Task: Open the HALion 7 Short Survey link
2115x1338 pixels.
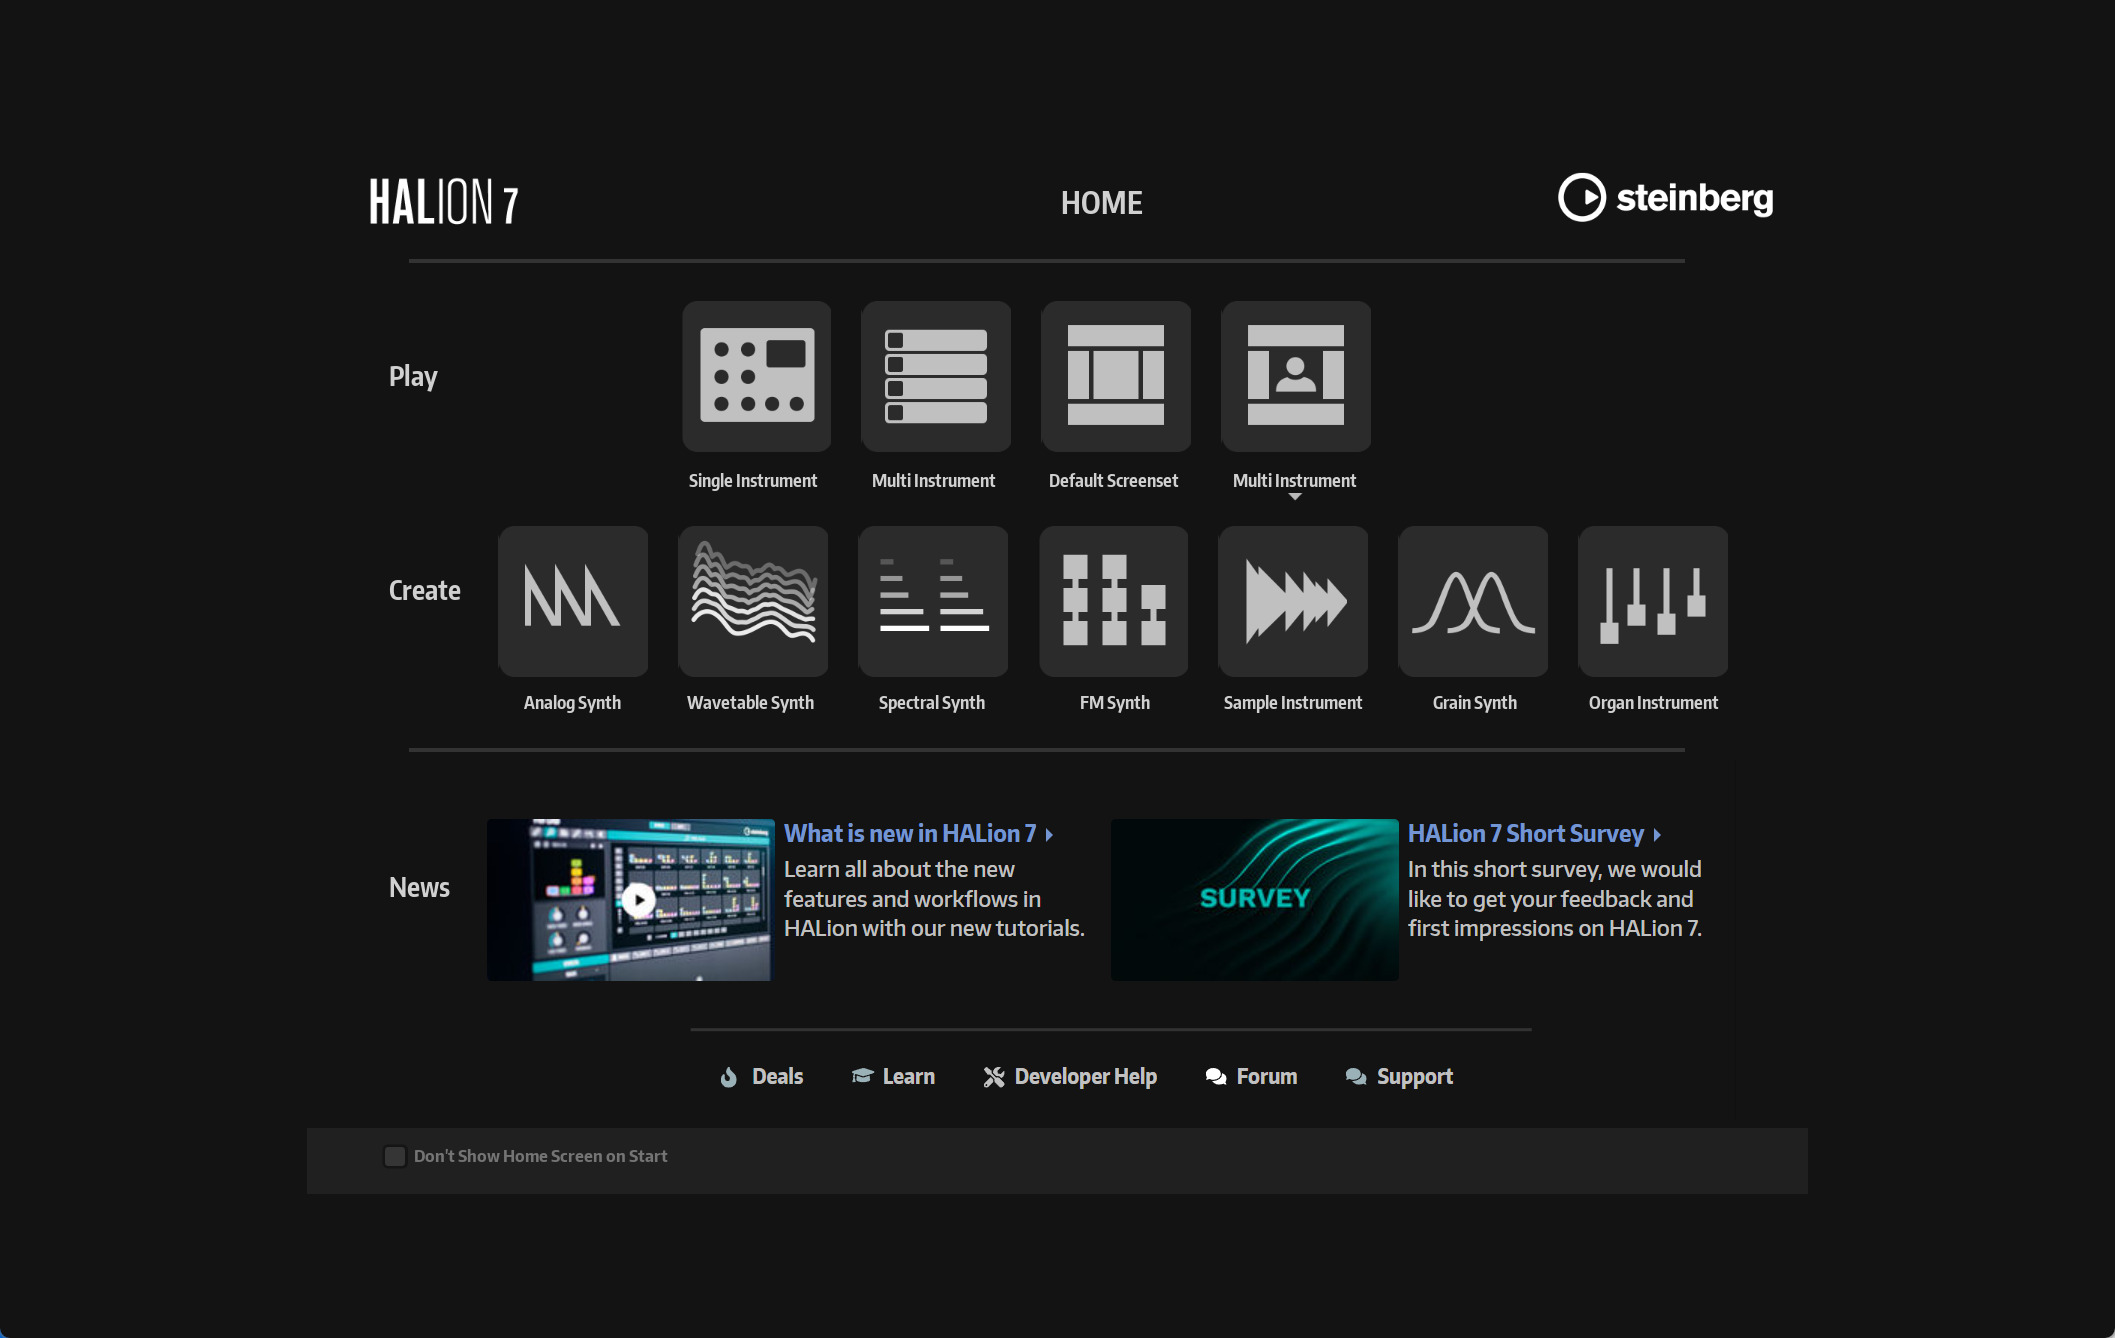Action: point(1534,833)
